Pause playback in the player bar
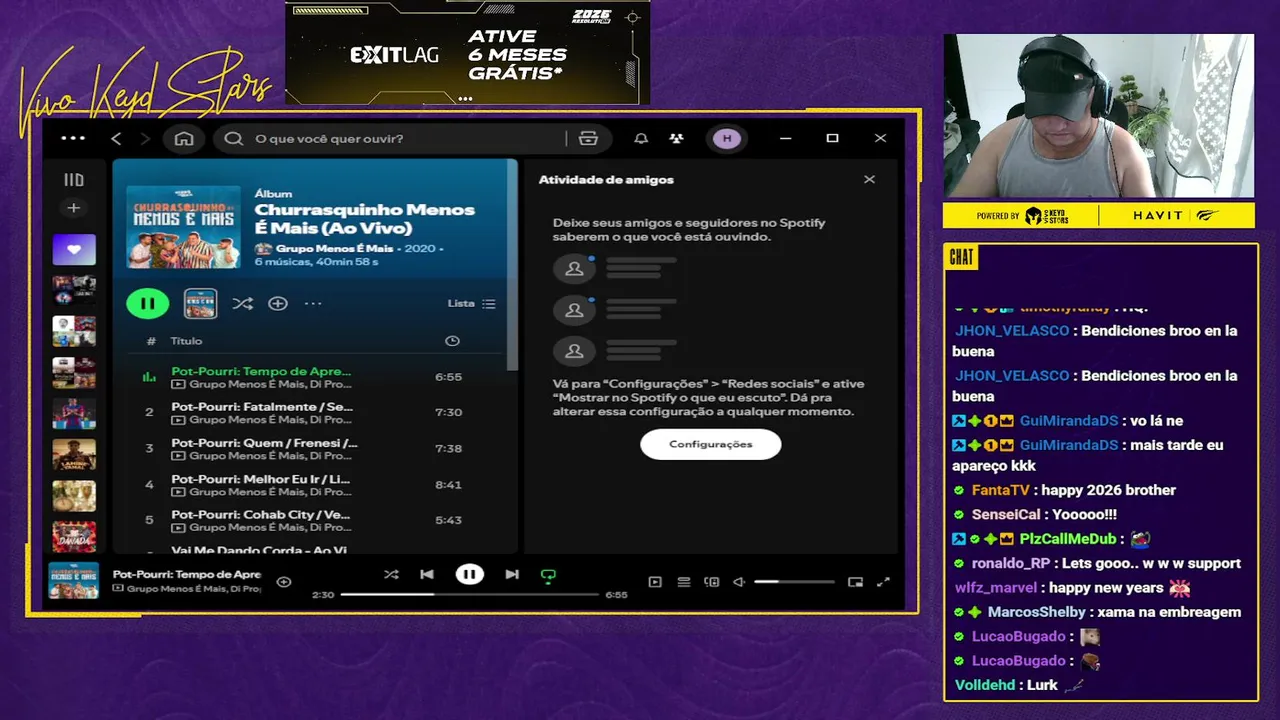The width and height of the screenshot is (1280, 720). coord(469,574)
